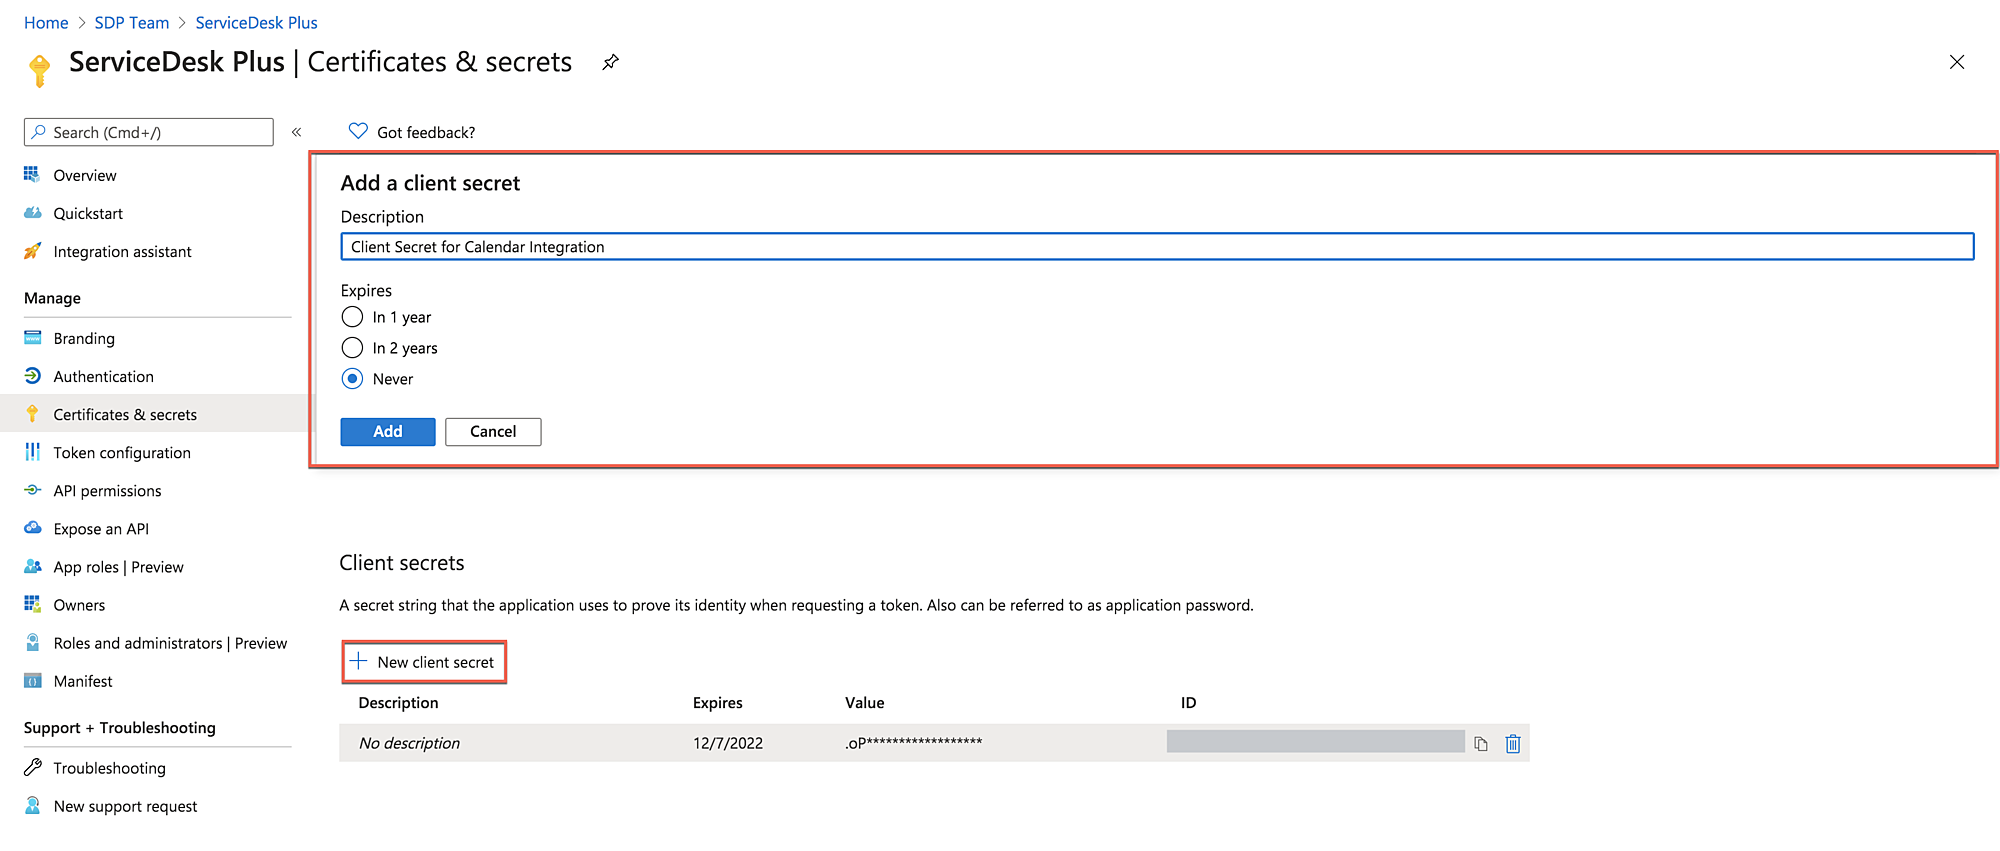Copy the client secret ID to clipboard
This screenshot has width=2000, height=851.
pyautogui.click(x=1481, y=744)
